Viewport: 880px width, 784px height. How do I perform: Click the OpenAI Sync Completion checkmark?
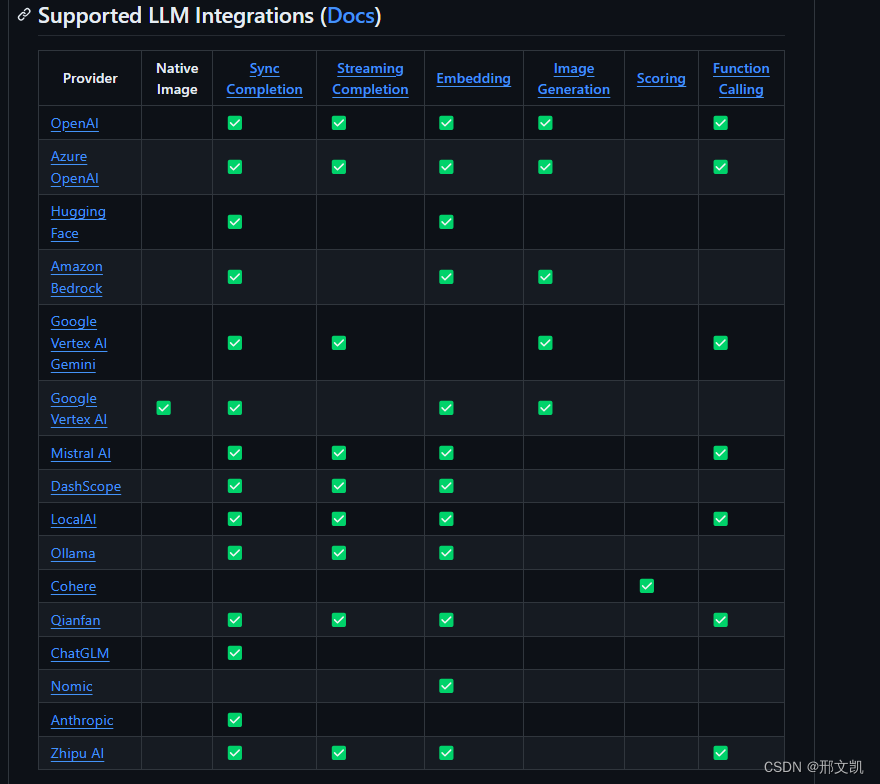[235, 123]
